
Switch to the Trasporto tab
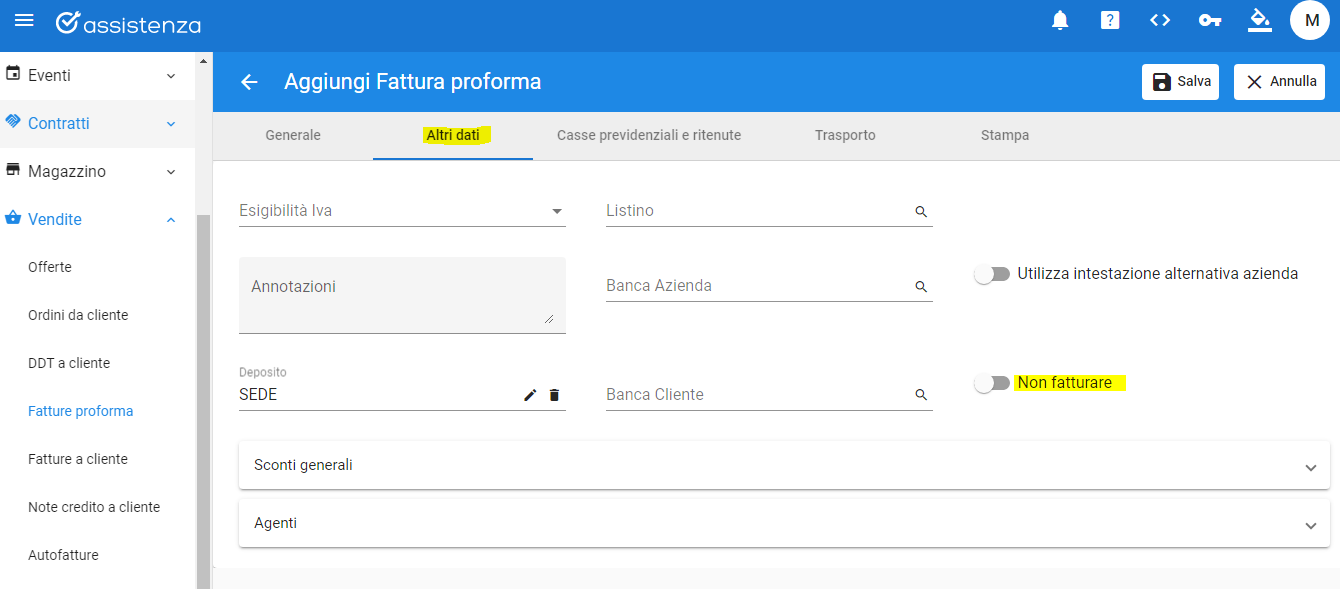[845, 135]
